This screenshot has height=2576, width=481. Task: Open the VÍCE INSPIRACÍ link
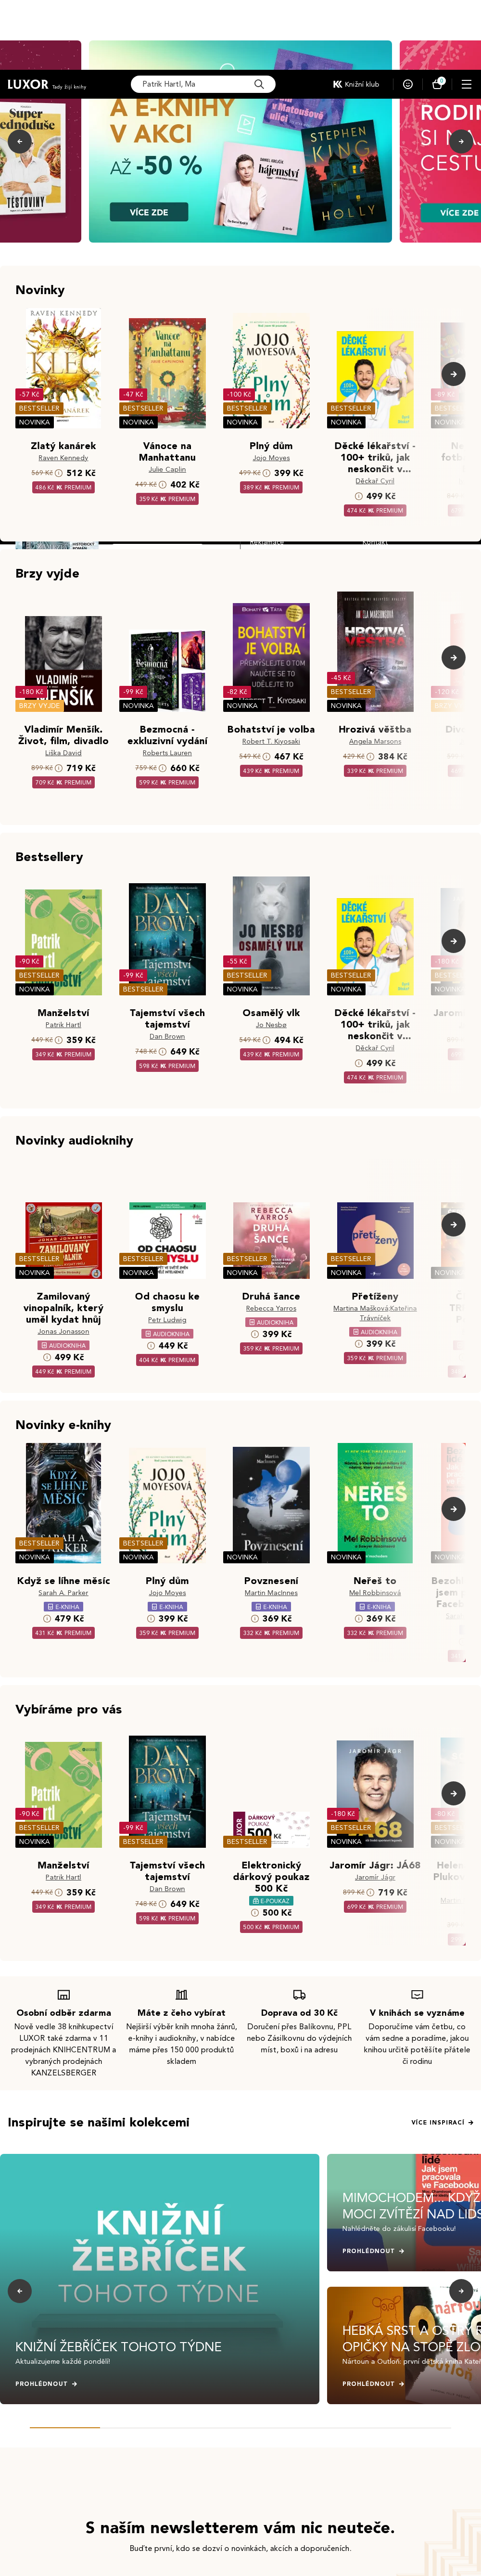(441, 2122)
